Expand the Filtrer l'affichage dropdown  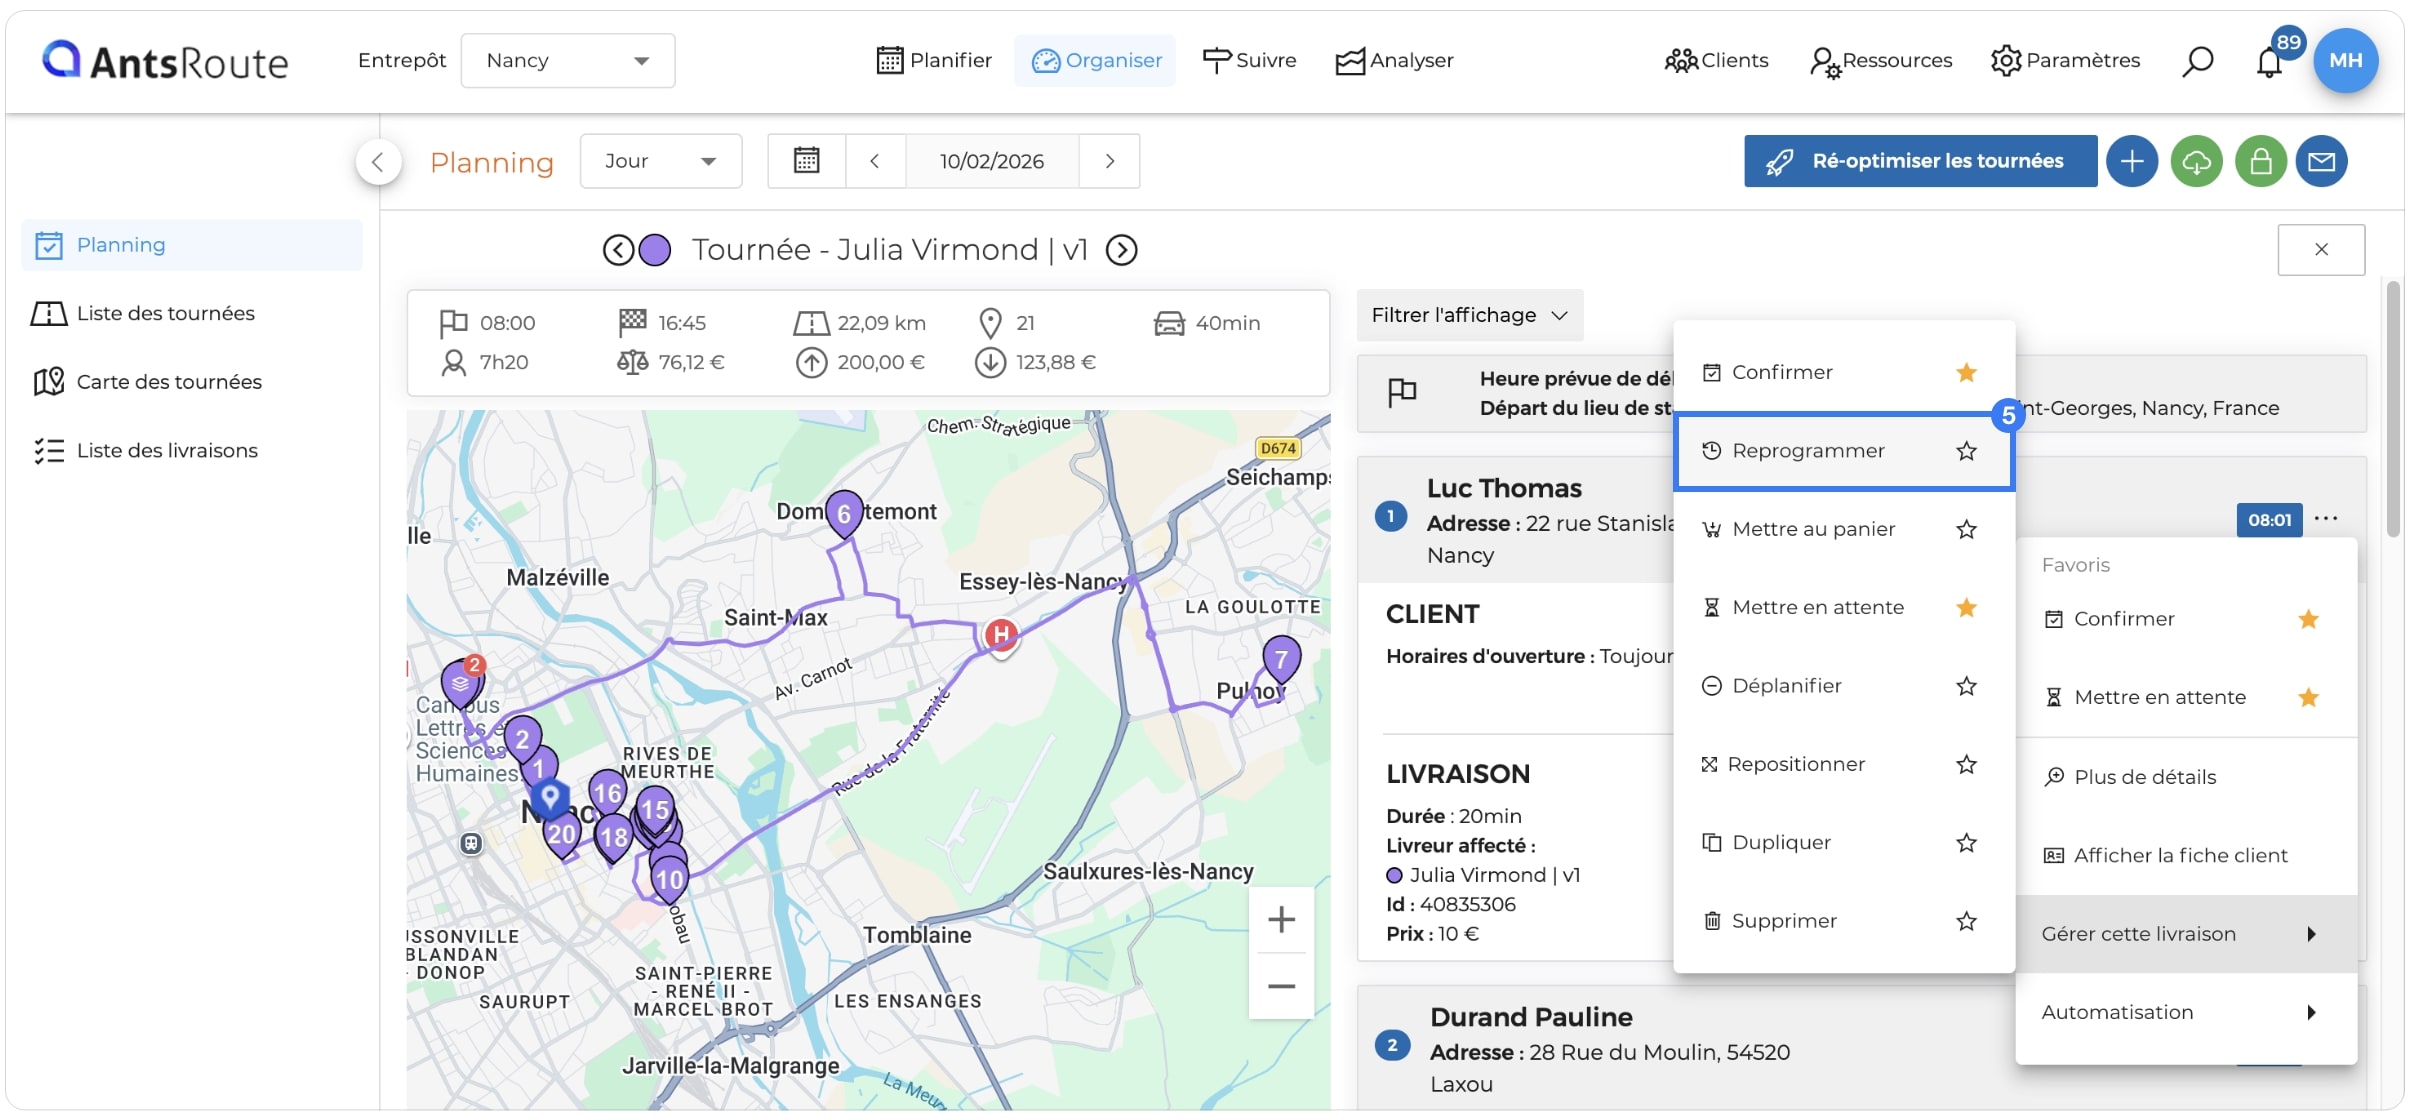1469,315
